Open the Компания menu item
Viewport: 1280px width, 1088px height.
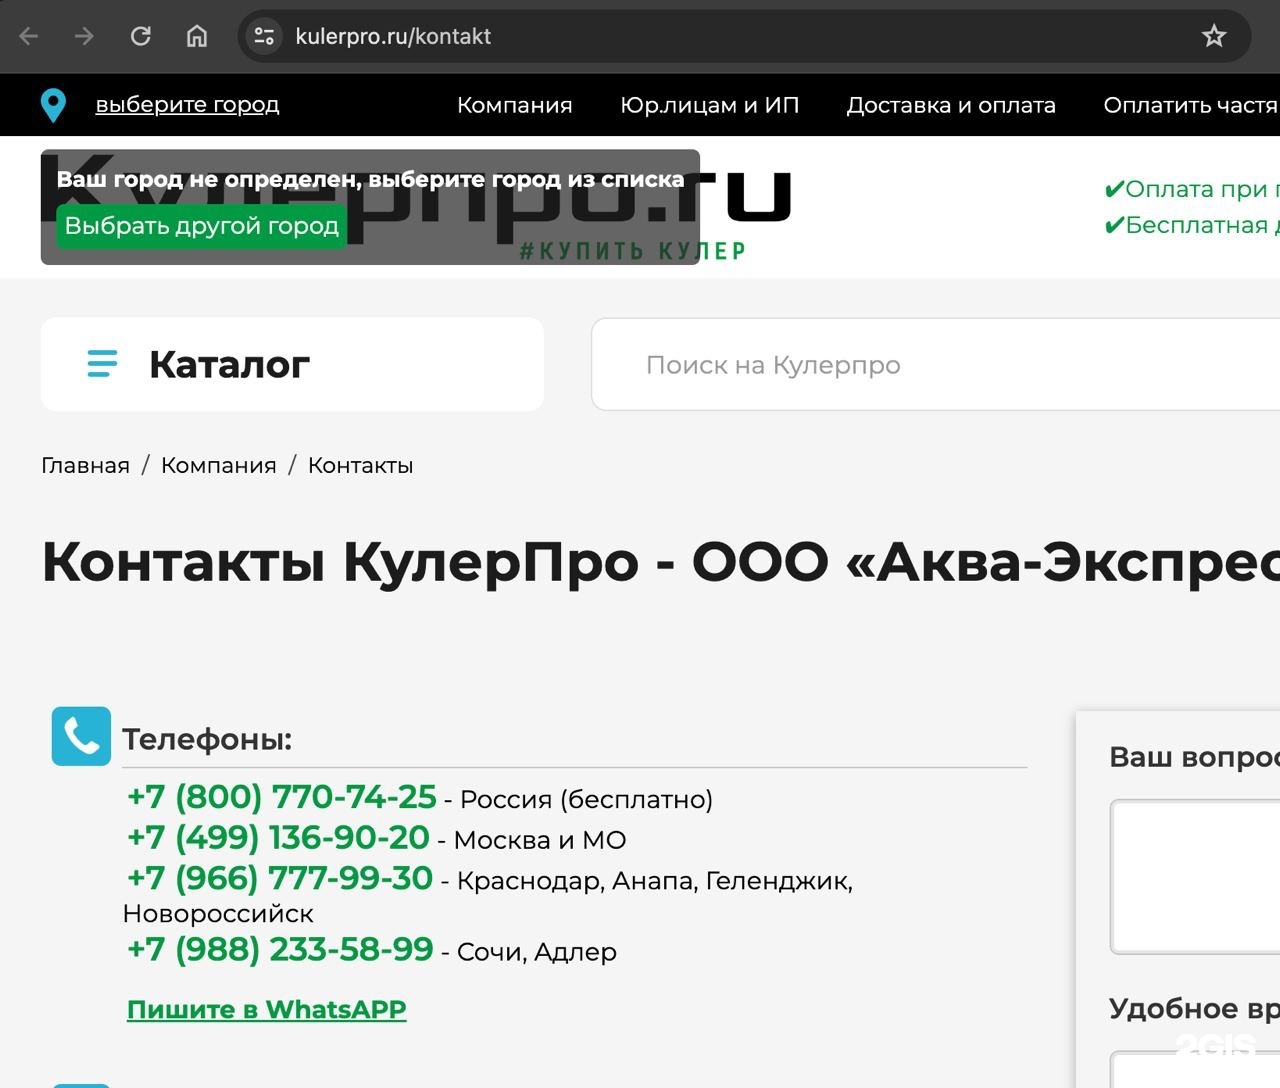[x=515, y=105]
